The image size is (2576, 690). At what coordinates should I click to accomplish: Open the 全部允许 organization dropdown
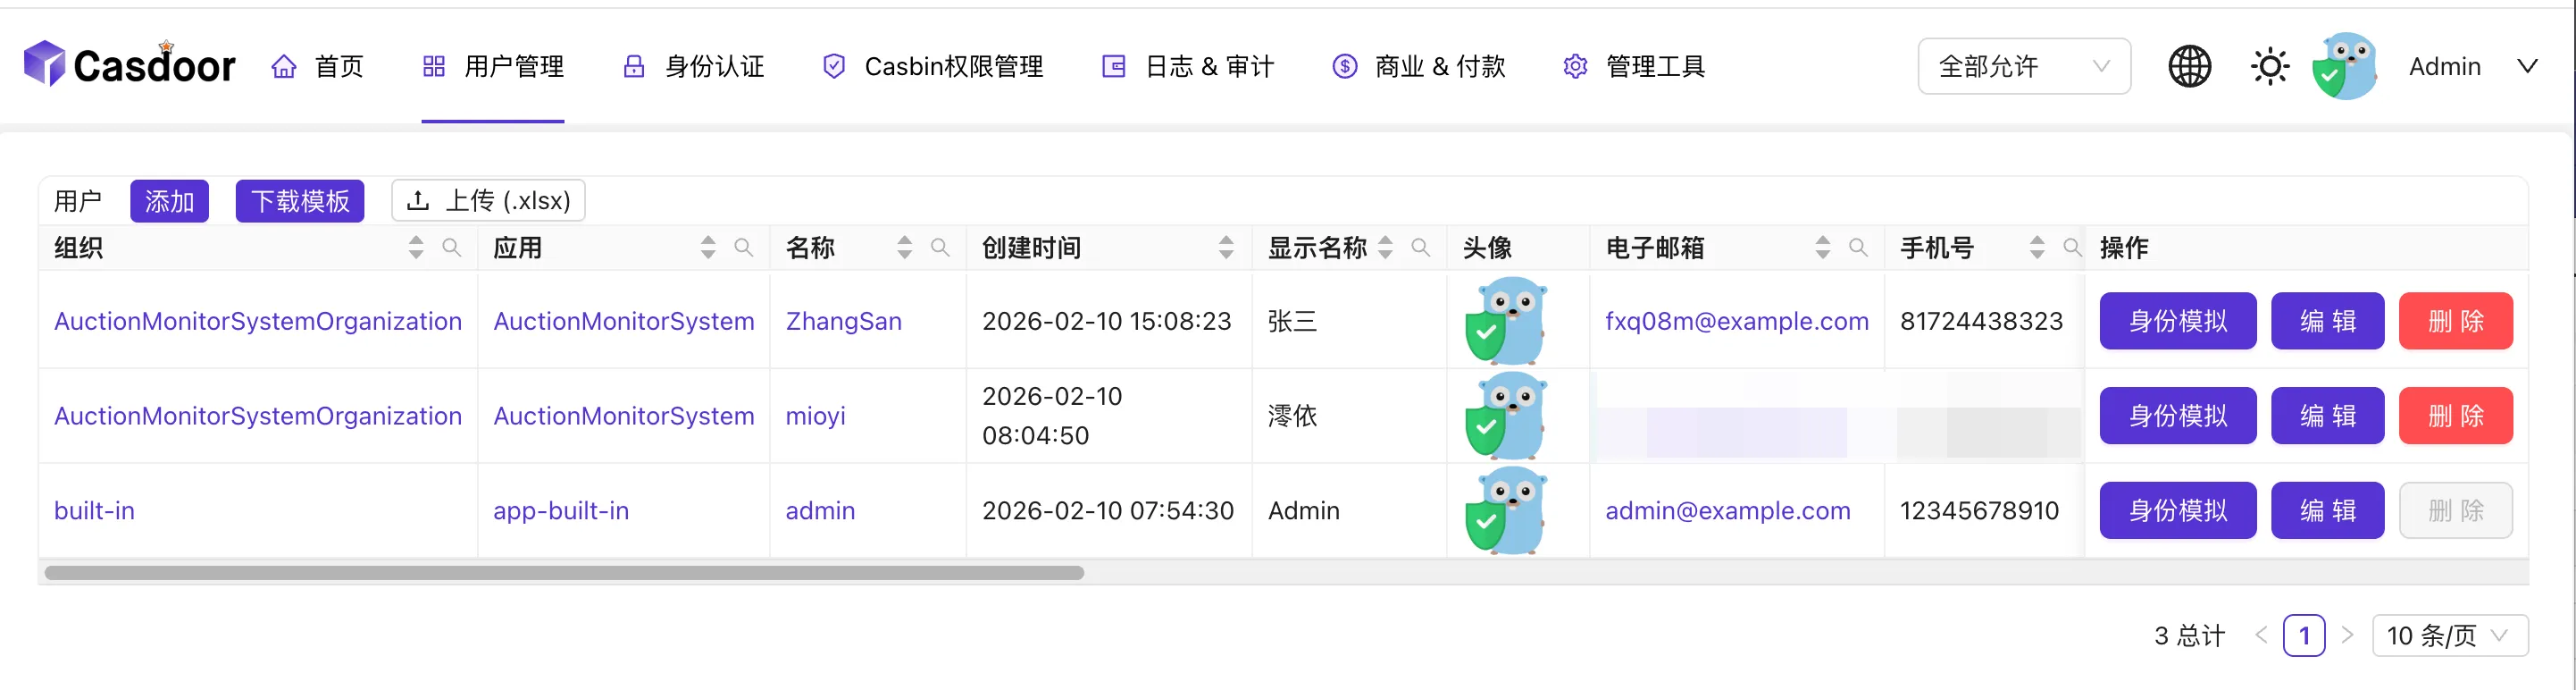[2023, 67]
